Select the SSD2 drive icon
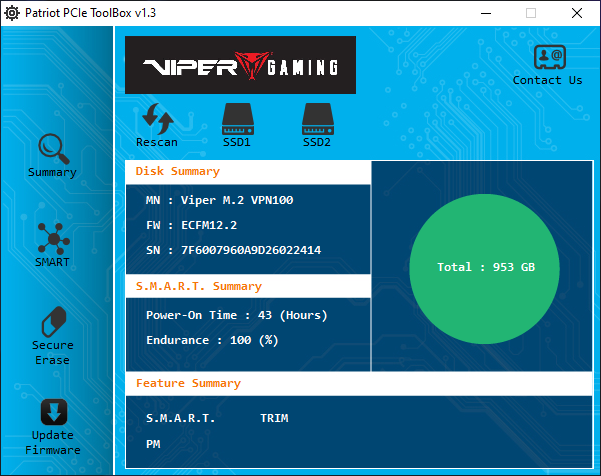 pos(316,118)
